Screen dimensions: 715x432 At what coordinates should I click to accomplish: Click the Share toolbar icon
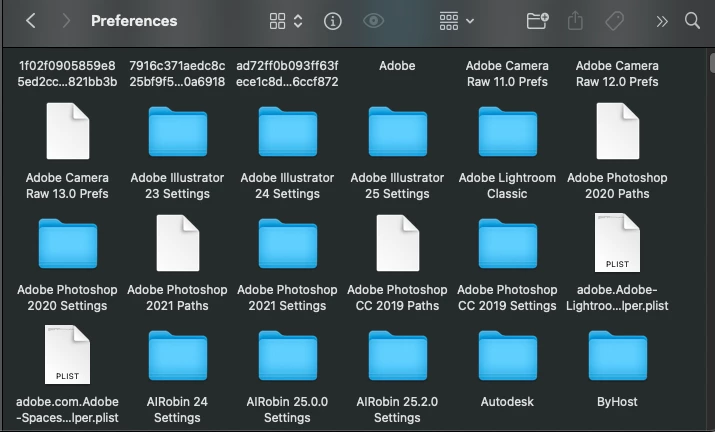(575, 21)
